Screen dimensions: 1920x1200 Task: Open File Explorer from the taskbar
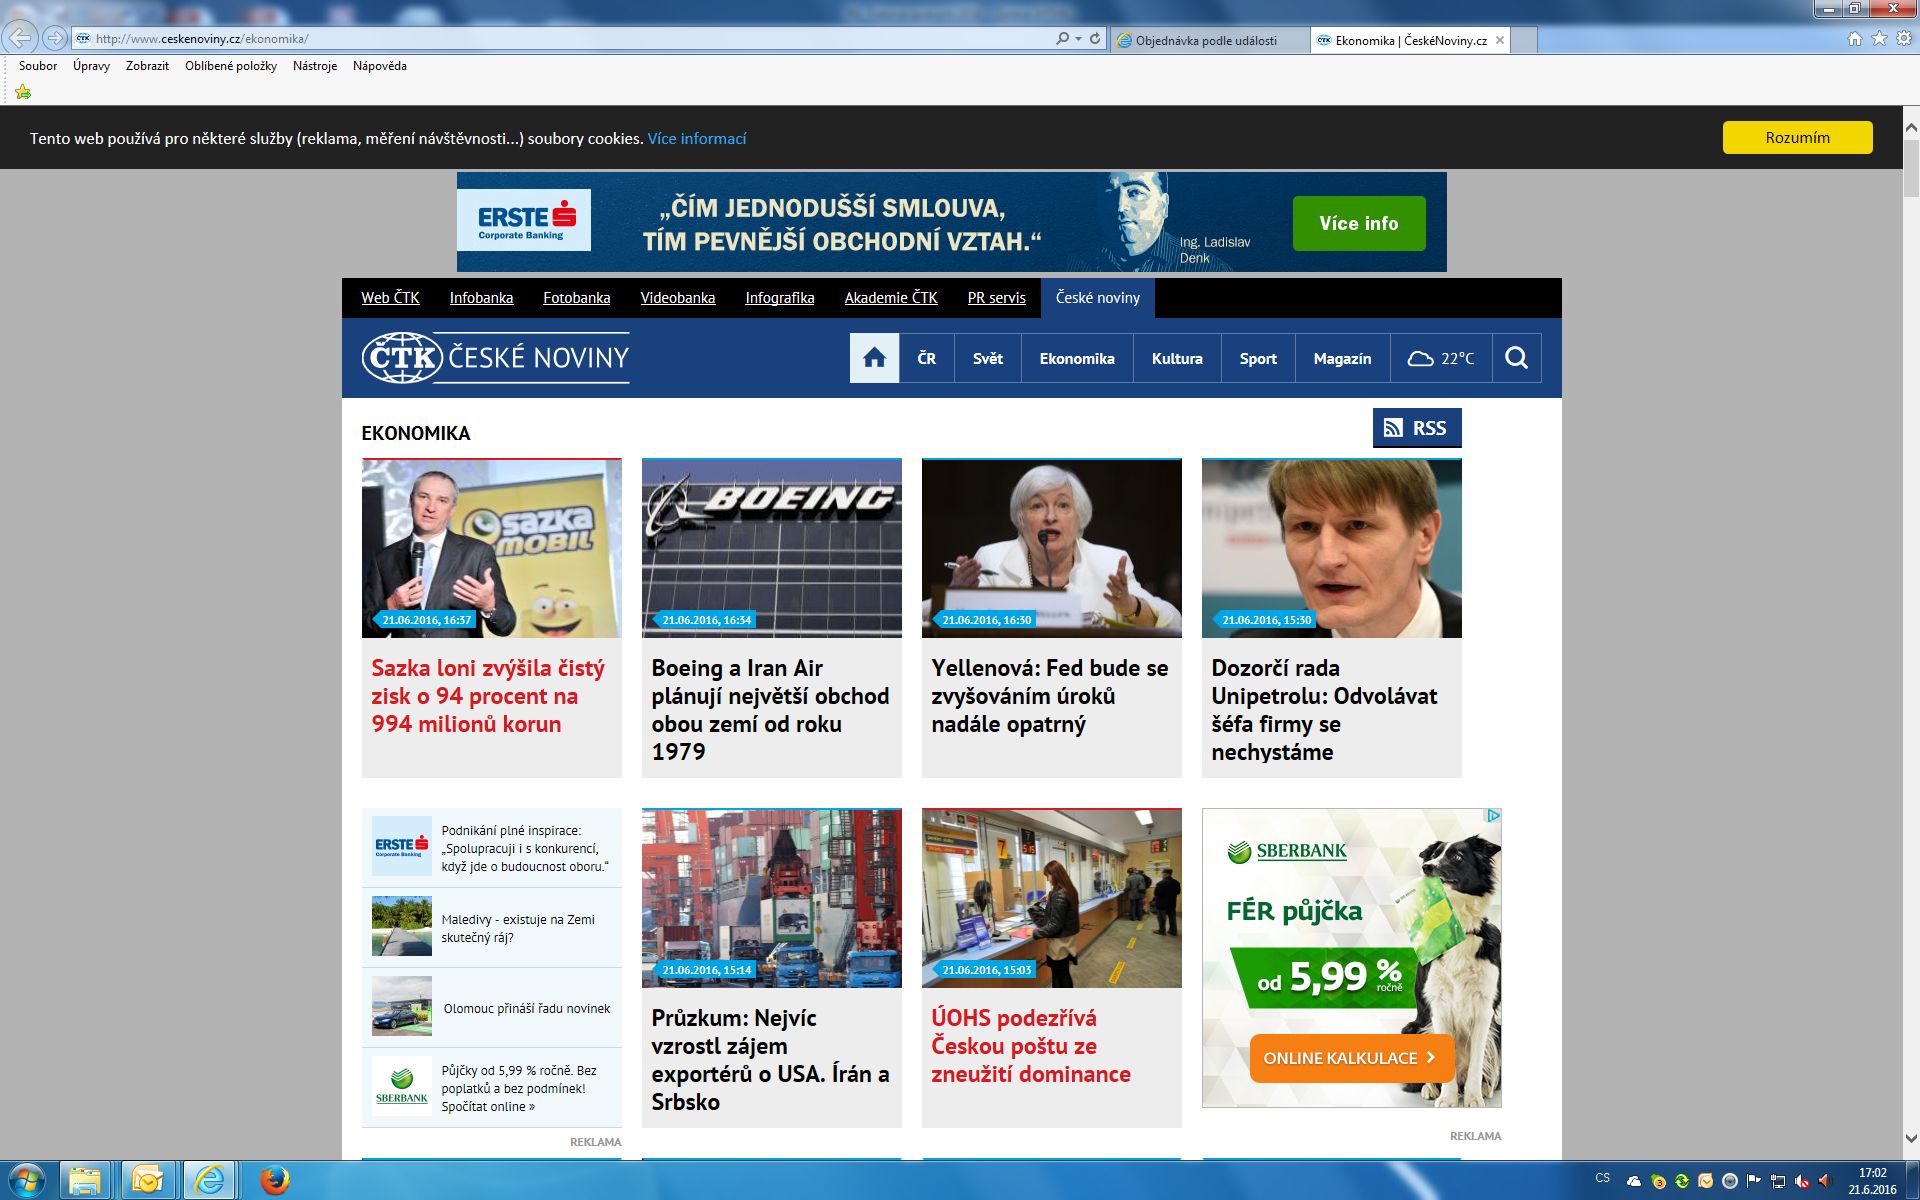tap(86, 1180)
